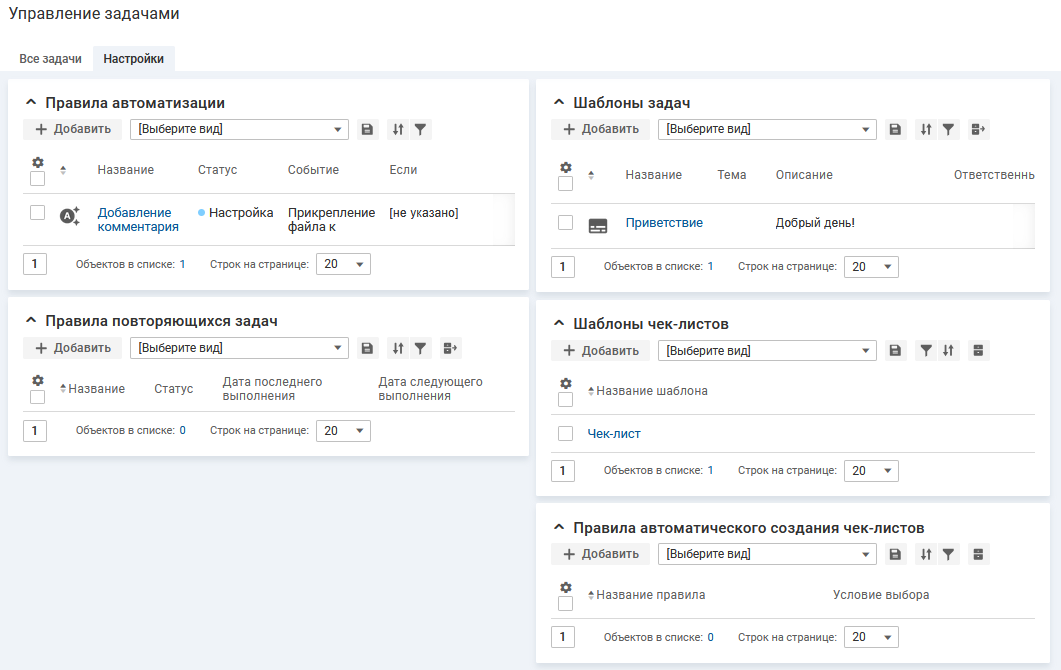Open filter icon in Шаблоны задач panel

click(948, 129)
